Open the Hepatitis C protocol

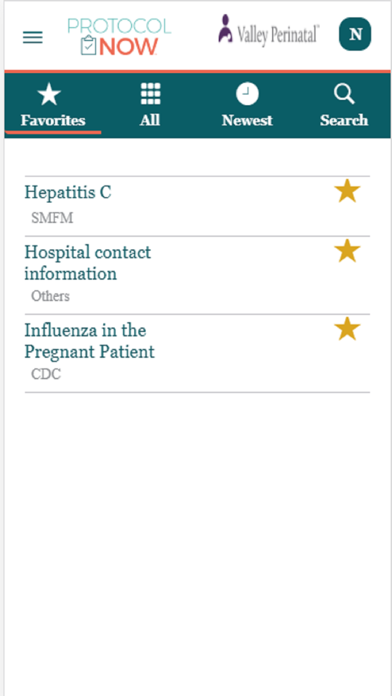tap(68, 192)
